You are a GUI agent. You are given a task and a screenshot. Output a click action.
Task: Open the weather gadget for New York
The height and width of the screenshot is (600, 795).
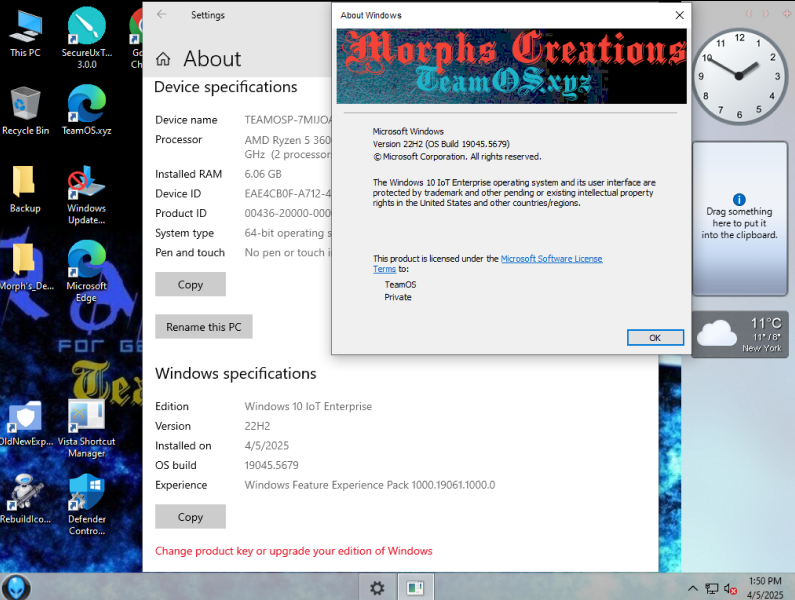tap(740, 335)
